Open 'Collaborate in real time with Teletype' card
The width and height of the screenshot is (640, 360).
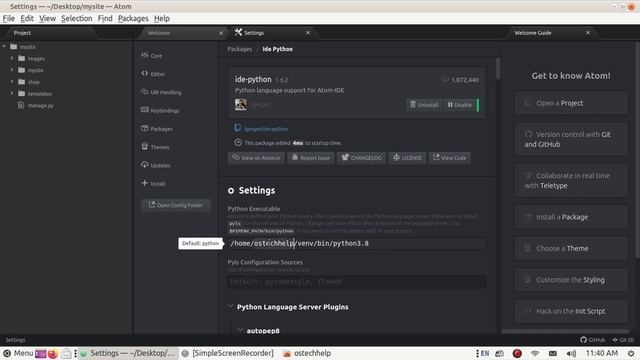coord(571,180)
